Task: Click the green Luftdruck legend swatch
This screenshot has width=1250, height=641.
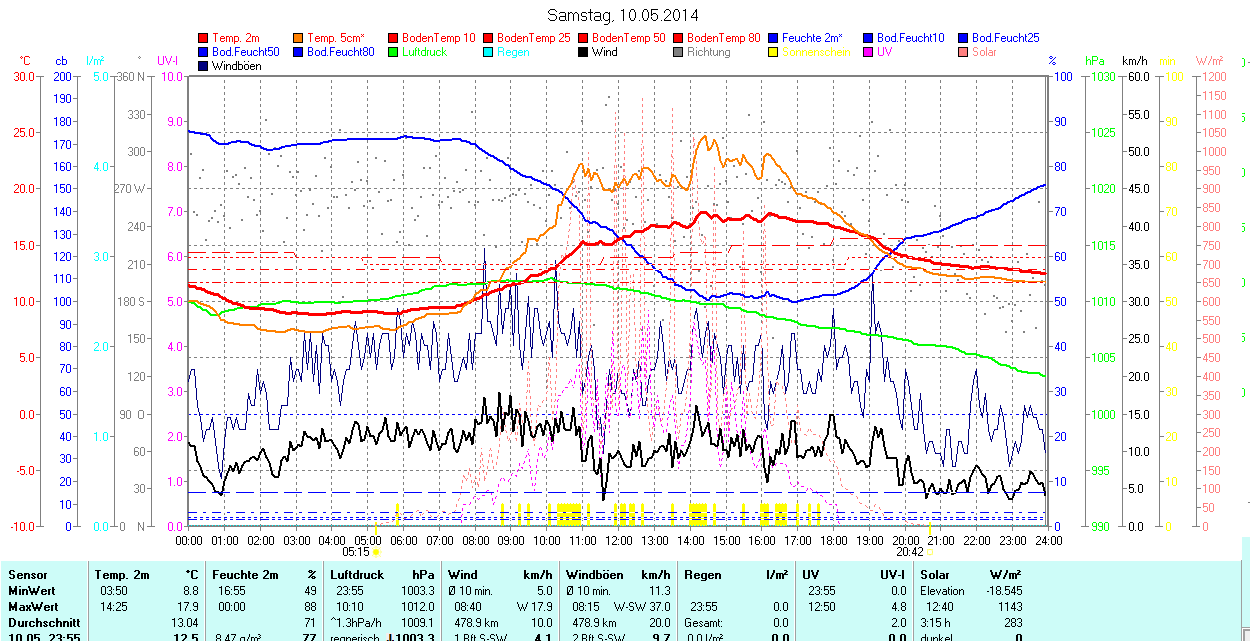Action: tap(393, 52)
